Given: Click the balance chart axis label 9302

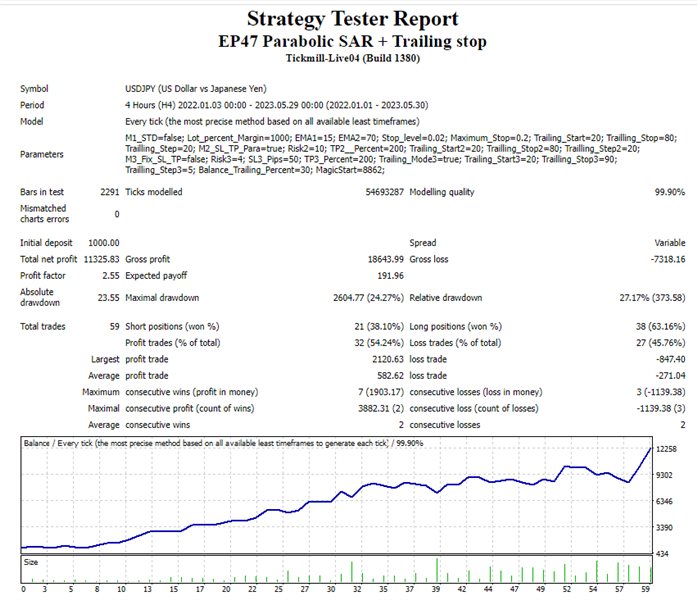Looking at the screenshot, I should [x=665, y=475].
